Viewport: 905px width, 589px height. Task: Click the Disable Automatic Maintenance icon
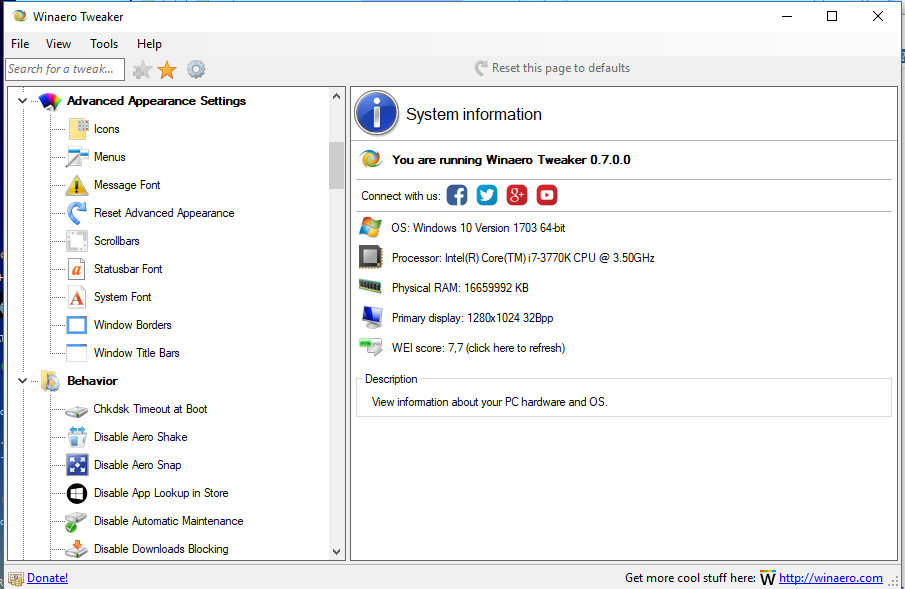tap(76, 521)
